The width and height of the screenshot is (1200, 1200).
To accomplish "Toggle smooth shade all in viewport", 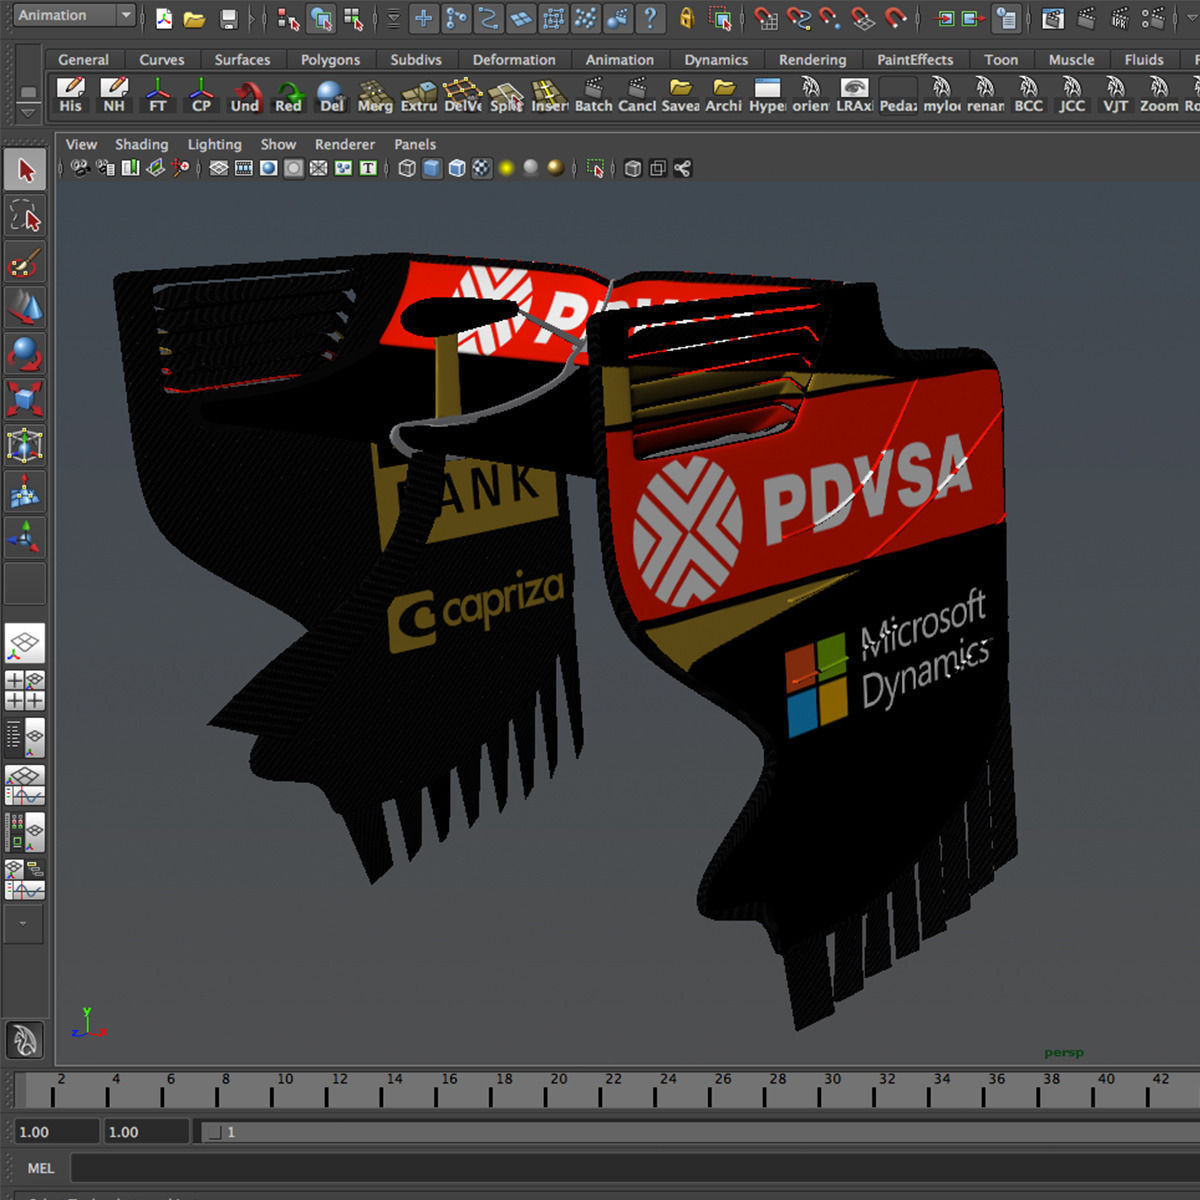I will [432, 168].
